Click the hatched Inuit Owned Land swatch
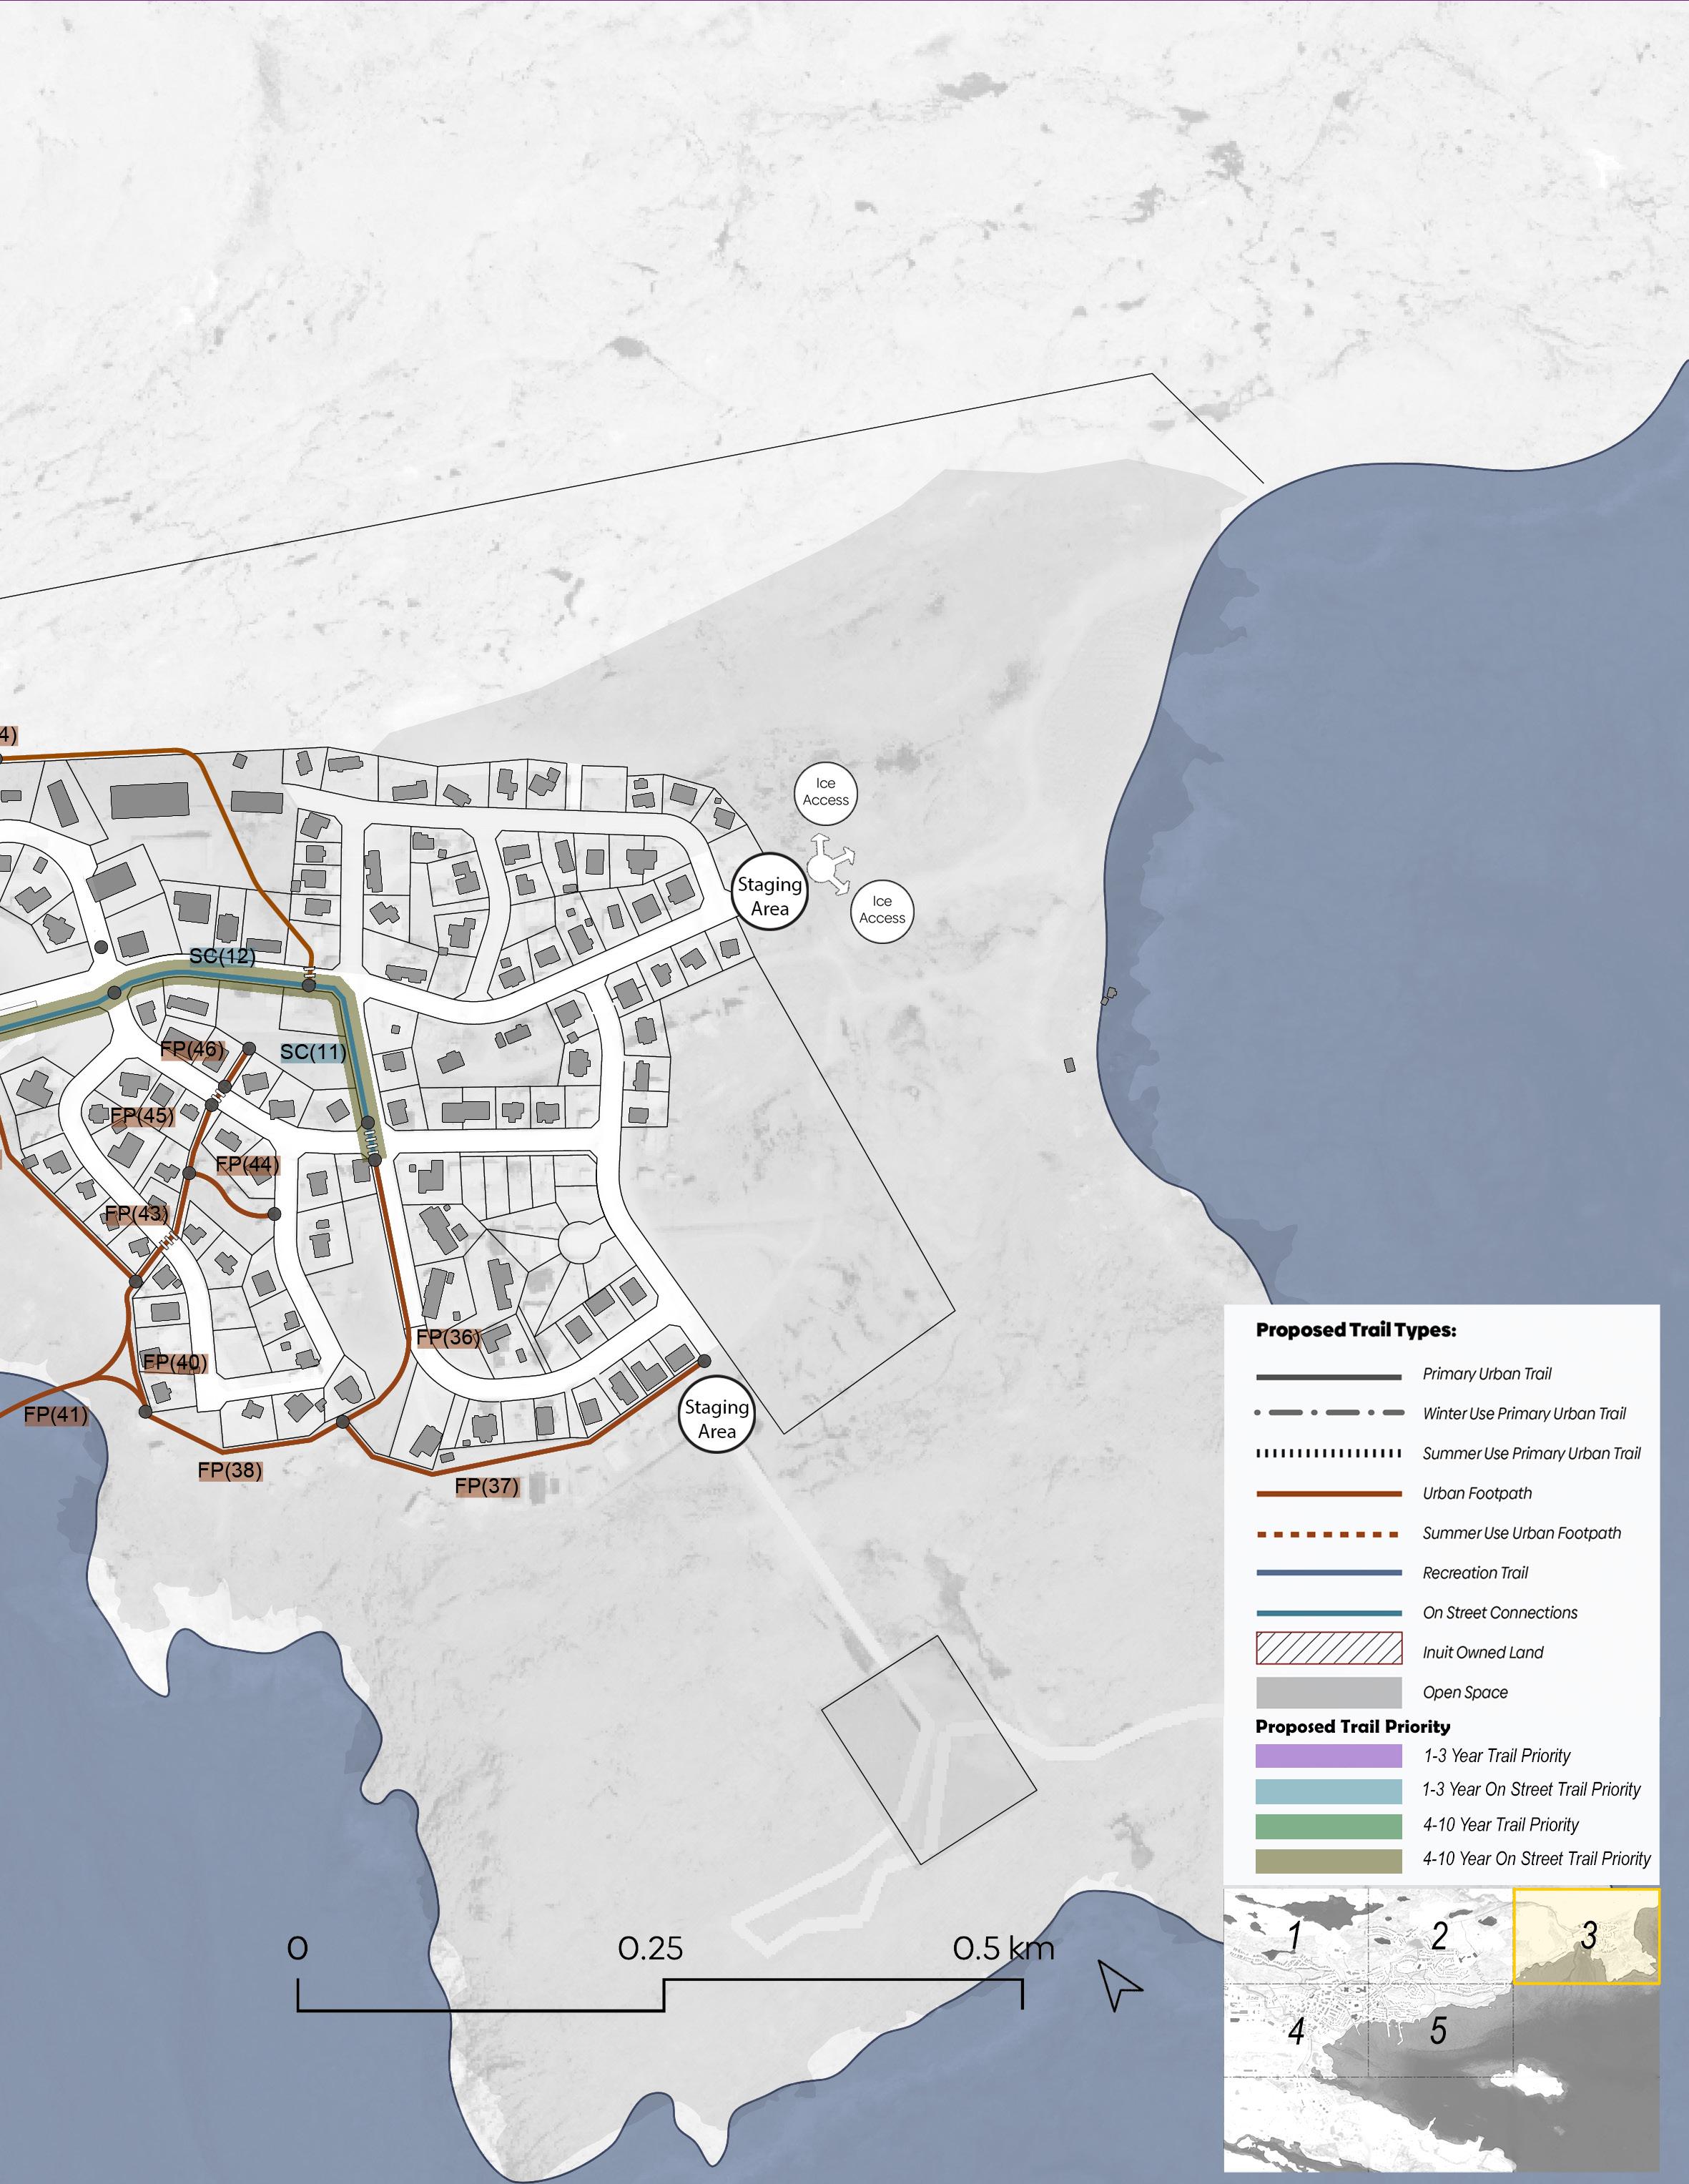Viewport: 1689px width, 2184px height. [x=1328, y=1648]
